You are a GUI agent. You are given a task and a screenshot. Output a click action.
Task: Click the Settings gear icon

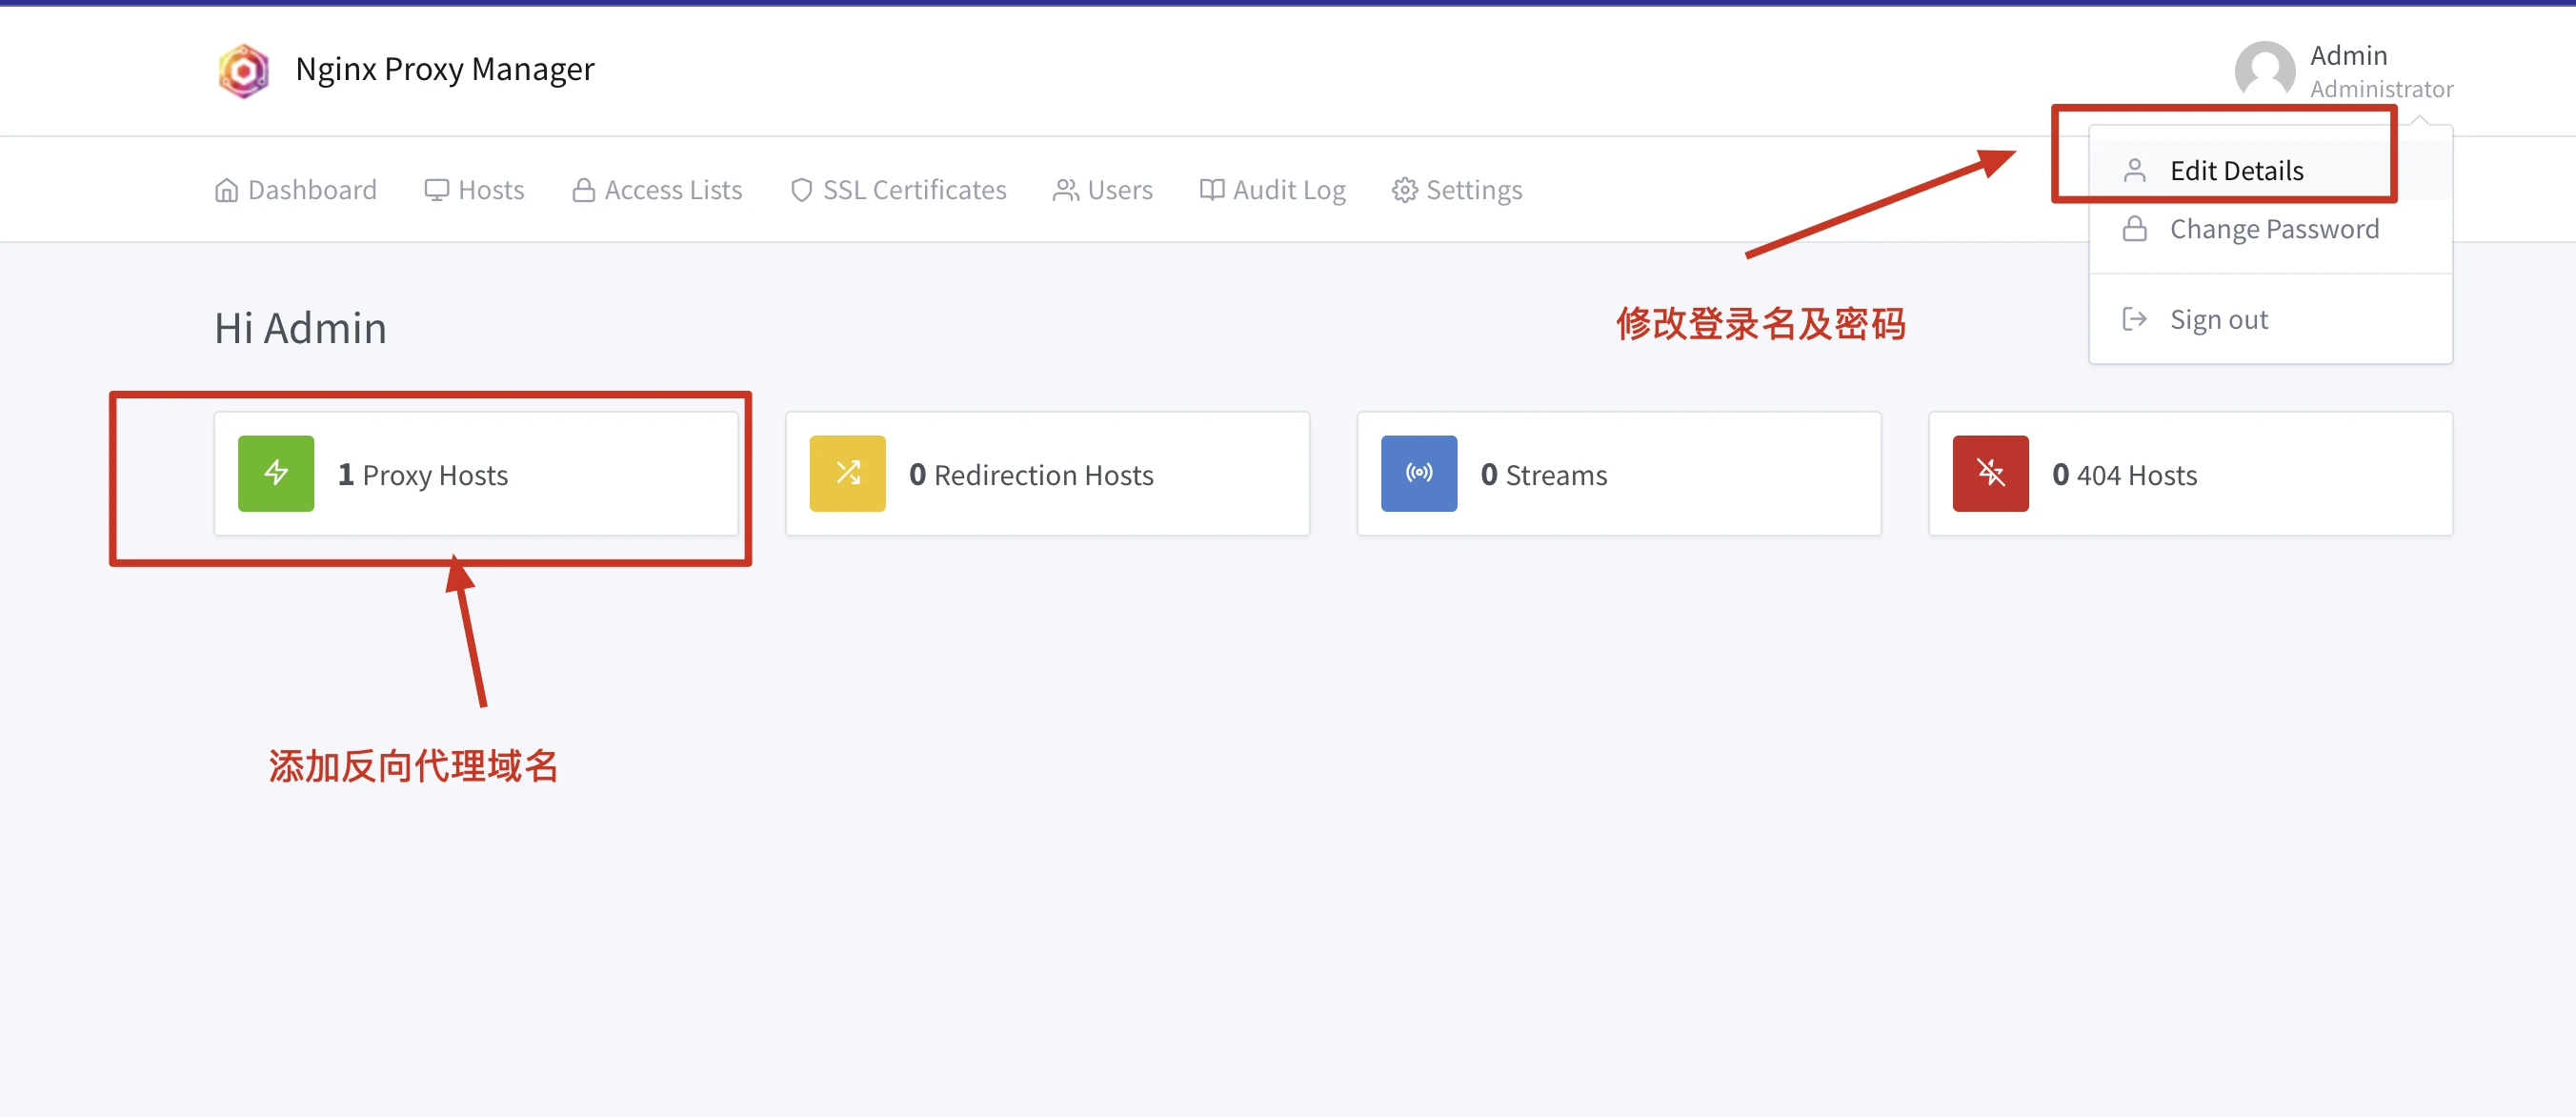1404,190
